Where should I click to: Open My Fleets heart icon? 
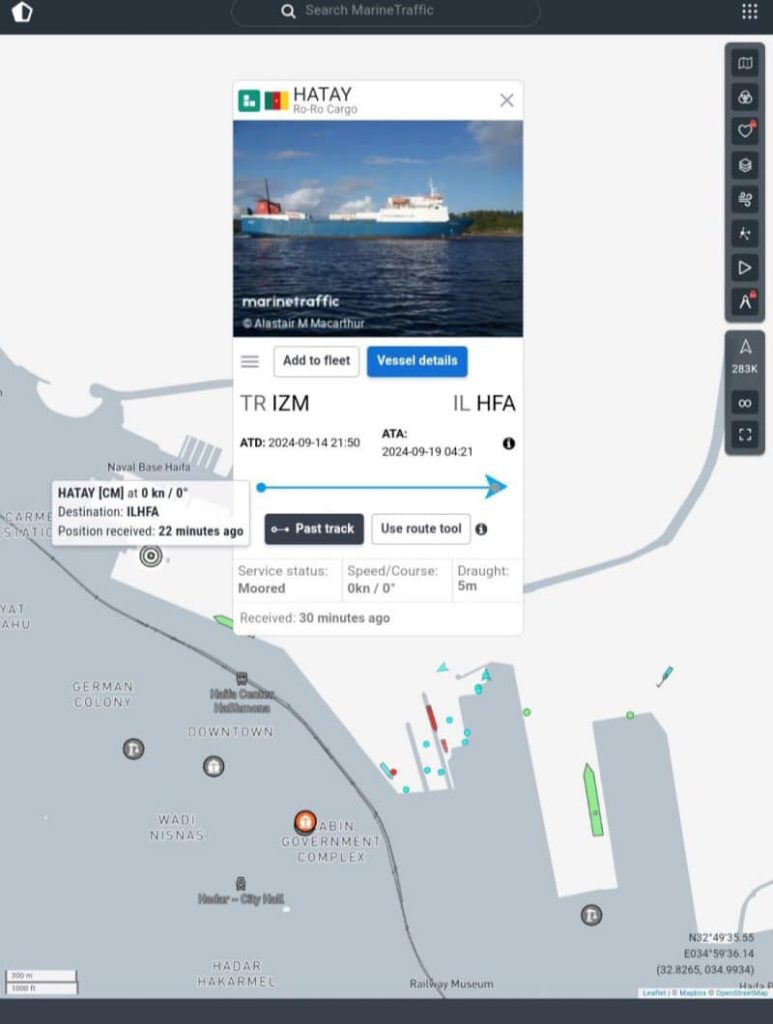[745, 131]
